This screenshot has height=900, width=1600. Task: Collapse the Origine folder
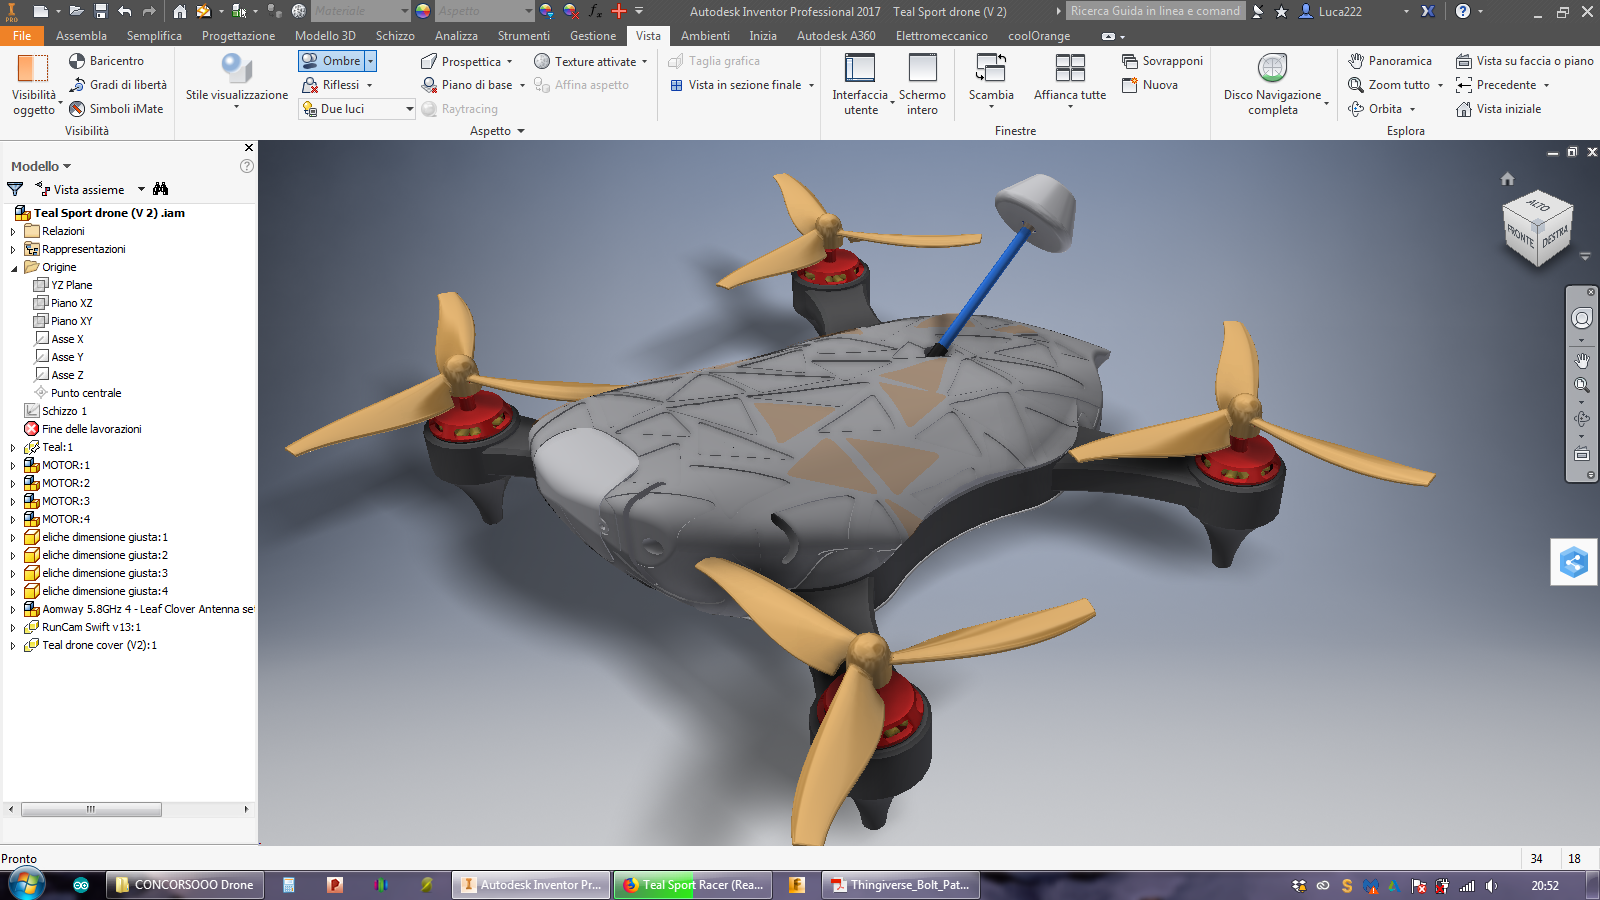[x=14, y=268]
